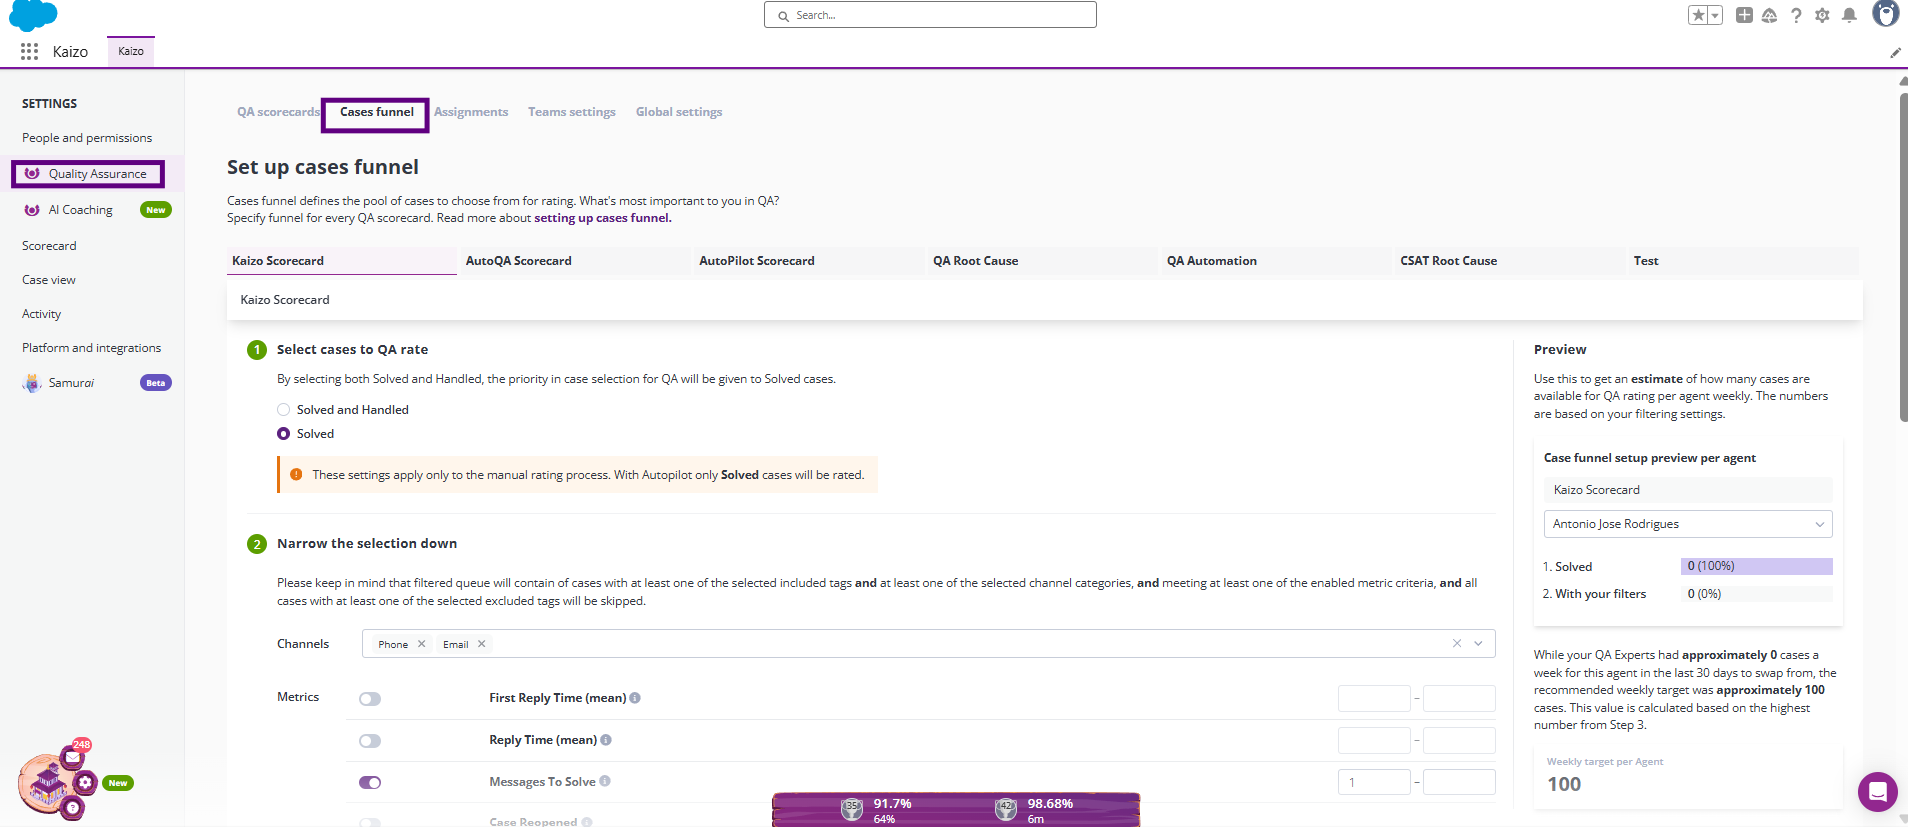Go to Scorecard in sidebar
Screen dimensions: 1908x827
tap(49, 246)
